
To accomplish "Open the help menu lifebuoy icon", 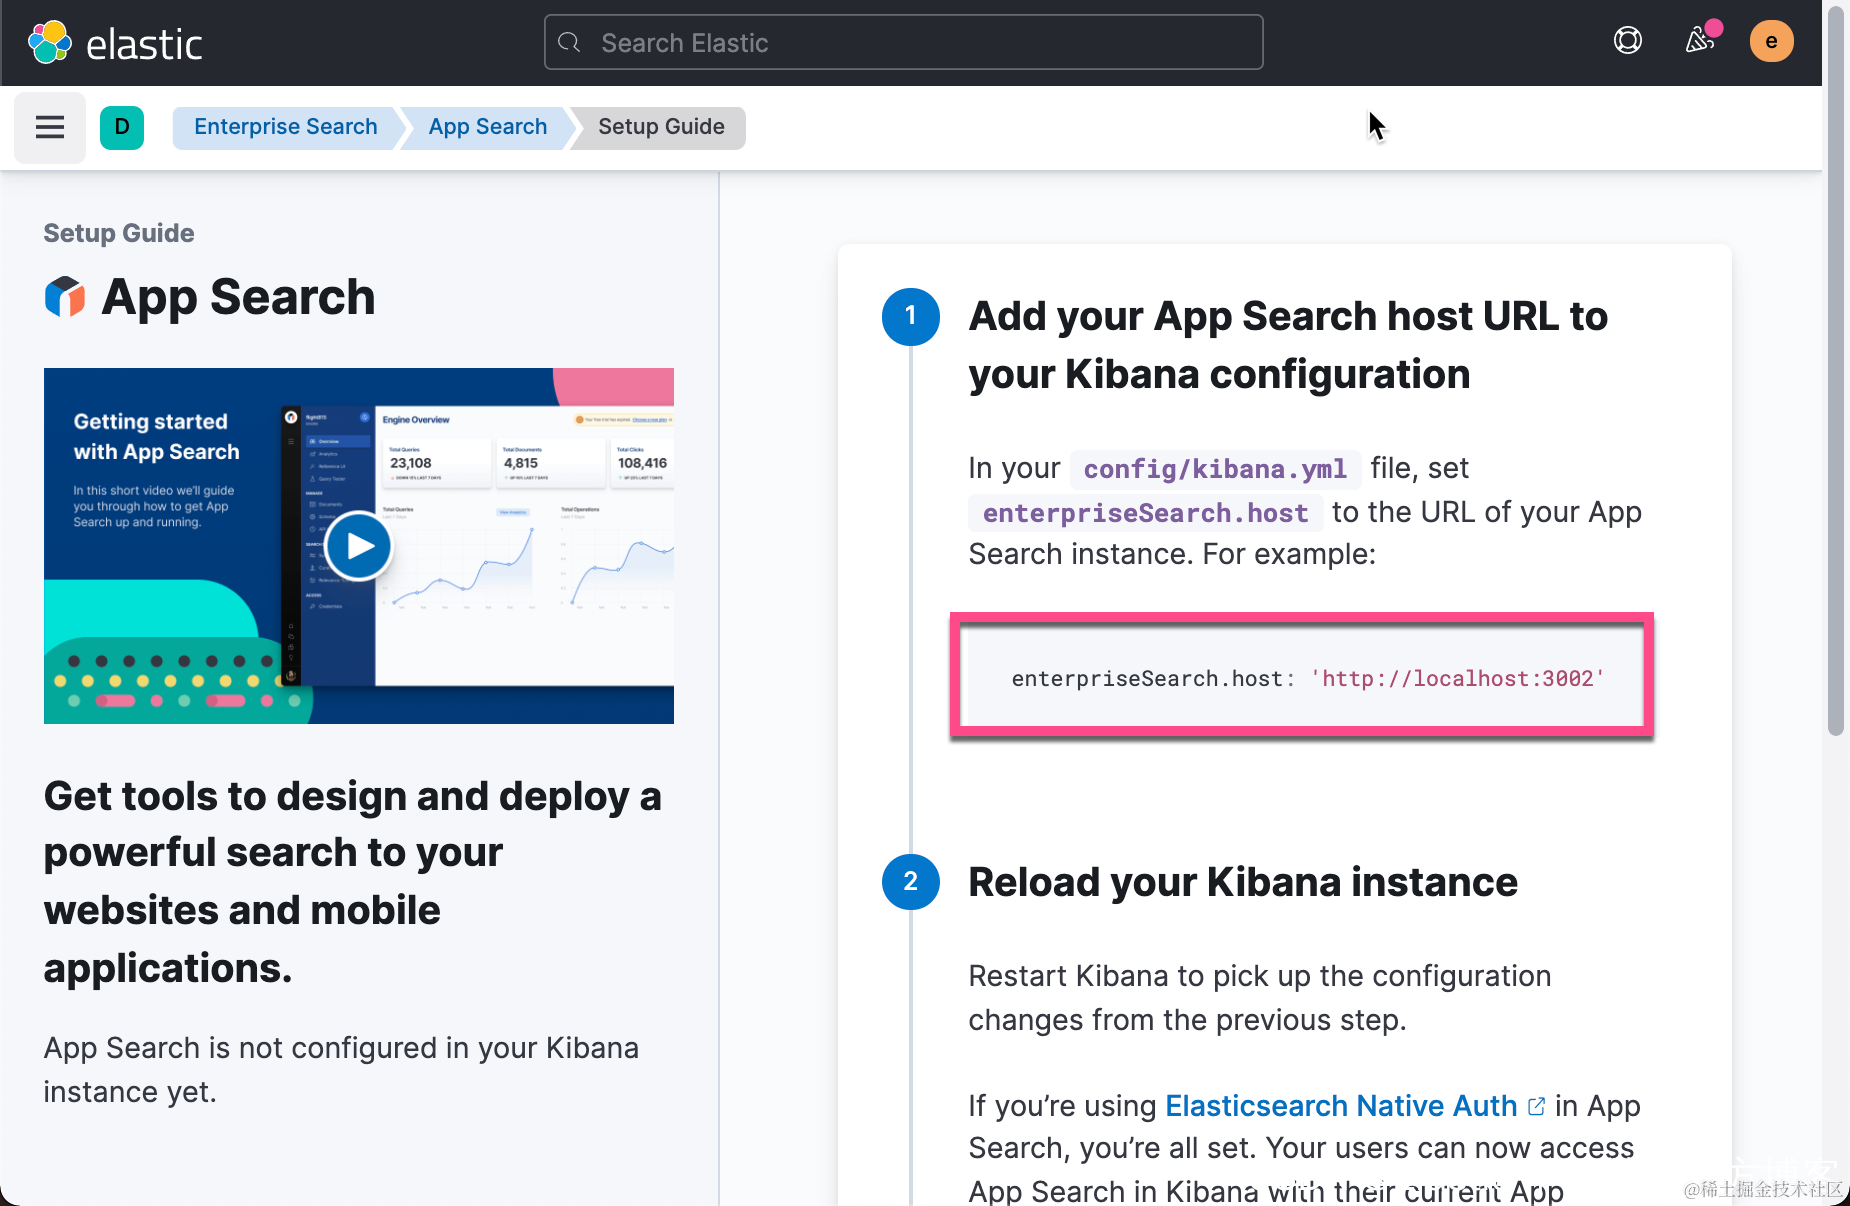I will [1627, 41].
